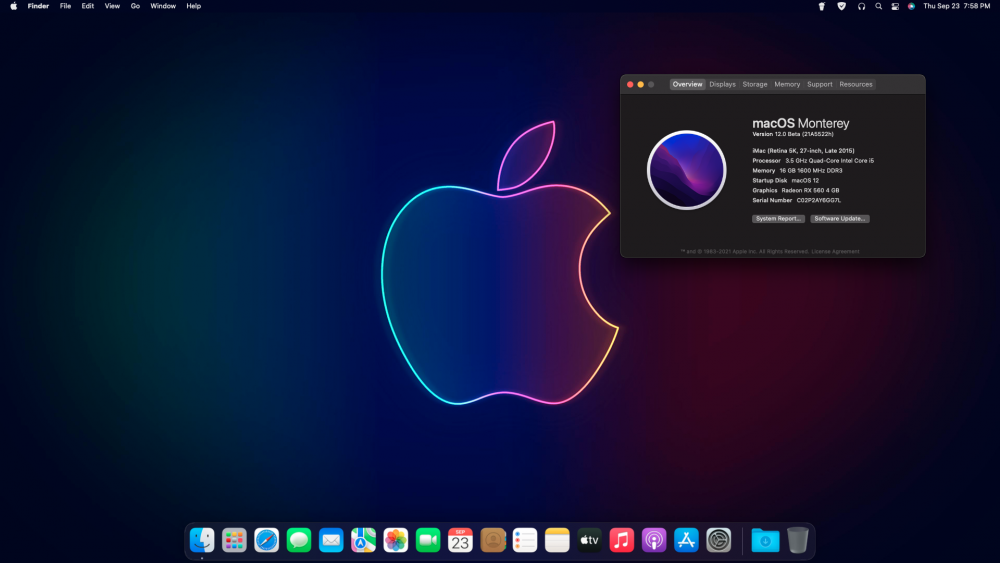Launch the Apple TV app
This screenshot has width=1000, height=563.
589,540
